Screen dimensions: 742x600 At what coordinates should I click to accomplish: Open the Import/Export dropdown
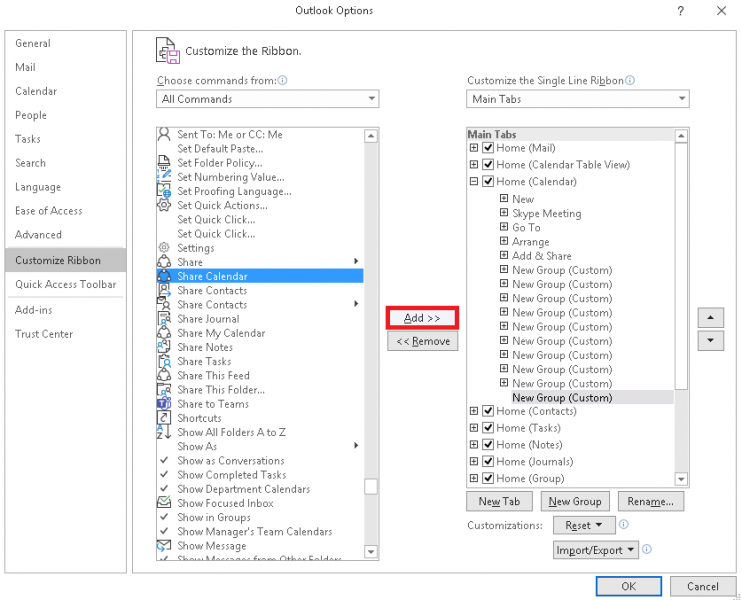[596, 550]
